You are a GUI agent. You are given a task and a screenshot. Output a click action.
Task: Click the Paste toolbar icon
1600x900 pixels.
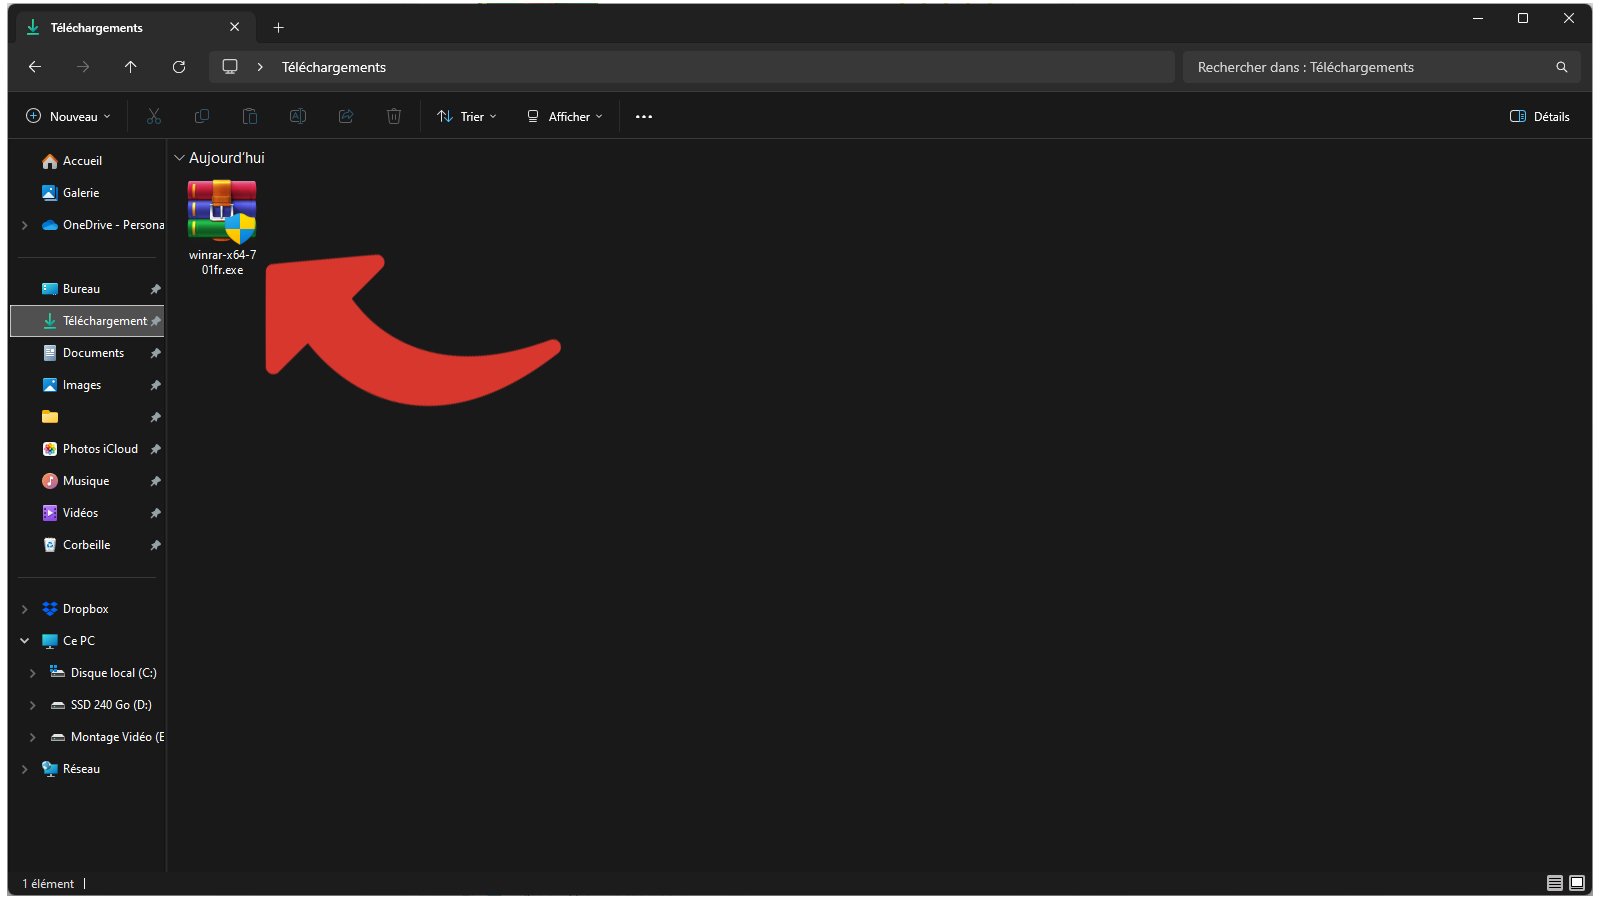coord(250,117)
